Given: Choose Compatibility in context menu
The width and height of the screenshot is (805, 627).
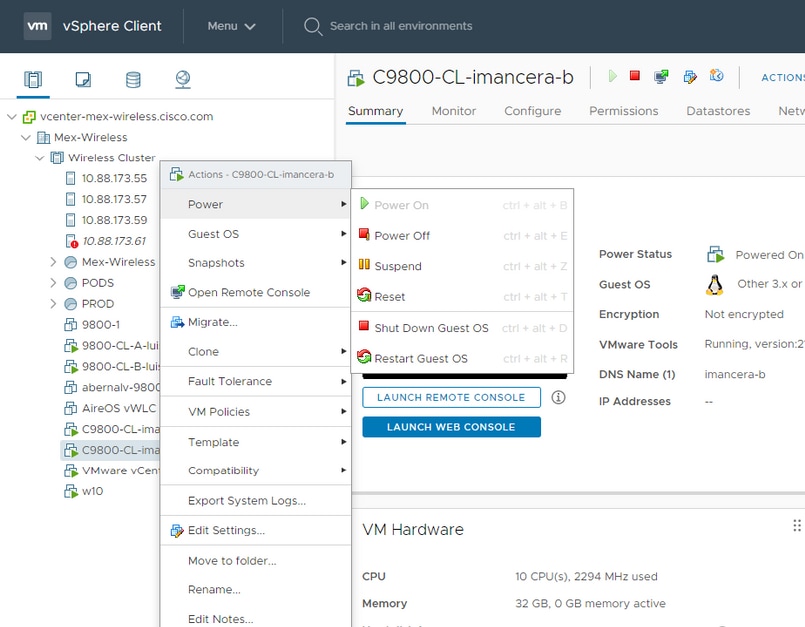Looking at the screenshot, I should point(256,470).
